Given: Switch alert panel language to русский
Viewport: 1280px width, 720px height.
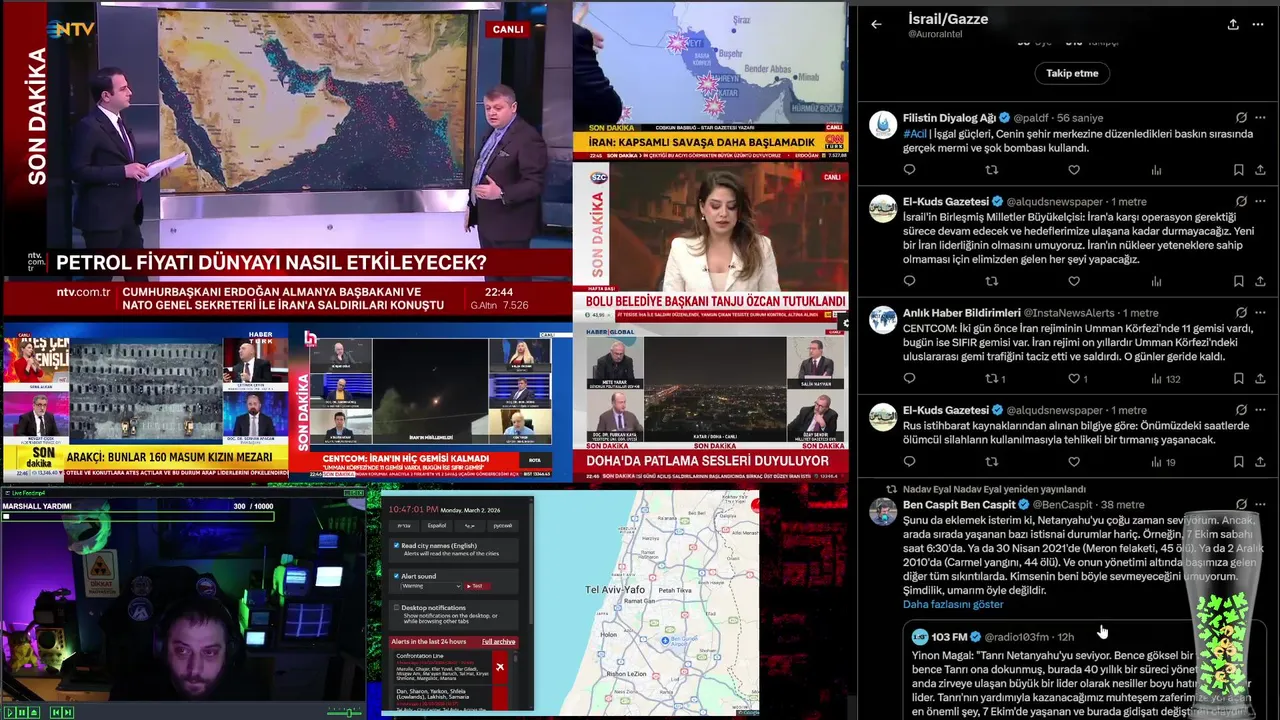Looking at the screenshot, I should (502, 525).
